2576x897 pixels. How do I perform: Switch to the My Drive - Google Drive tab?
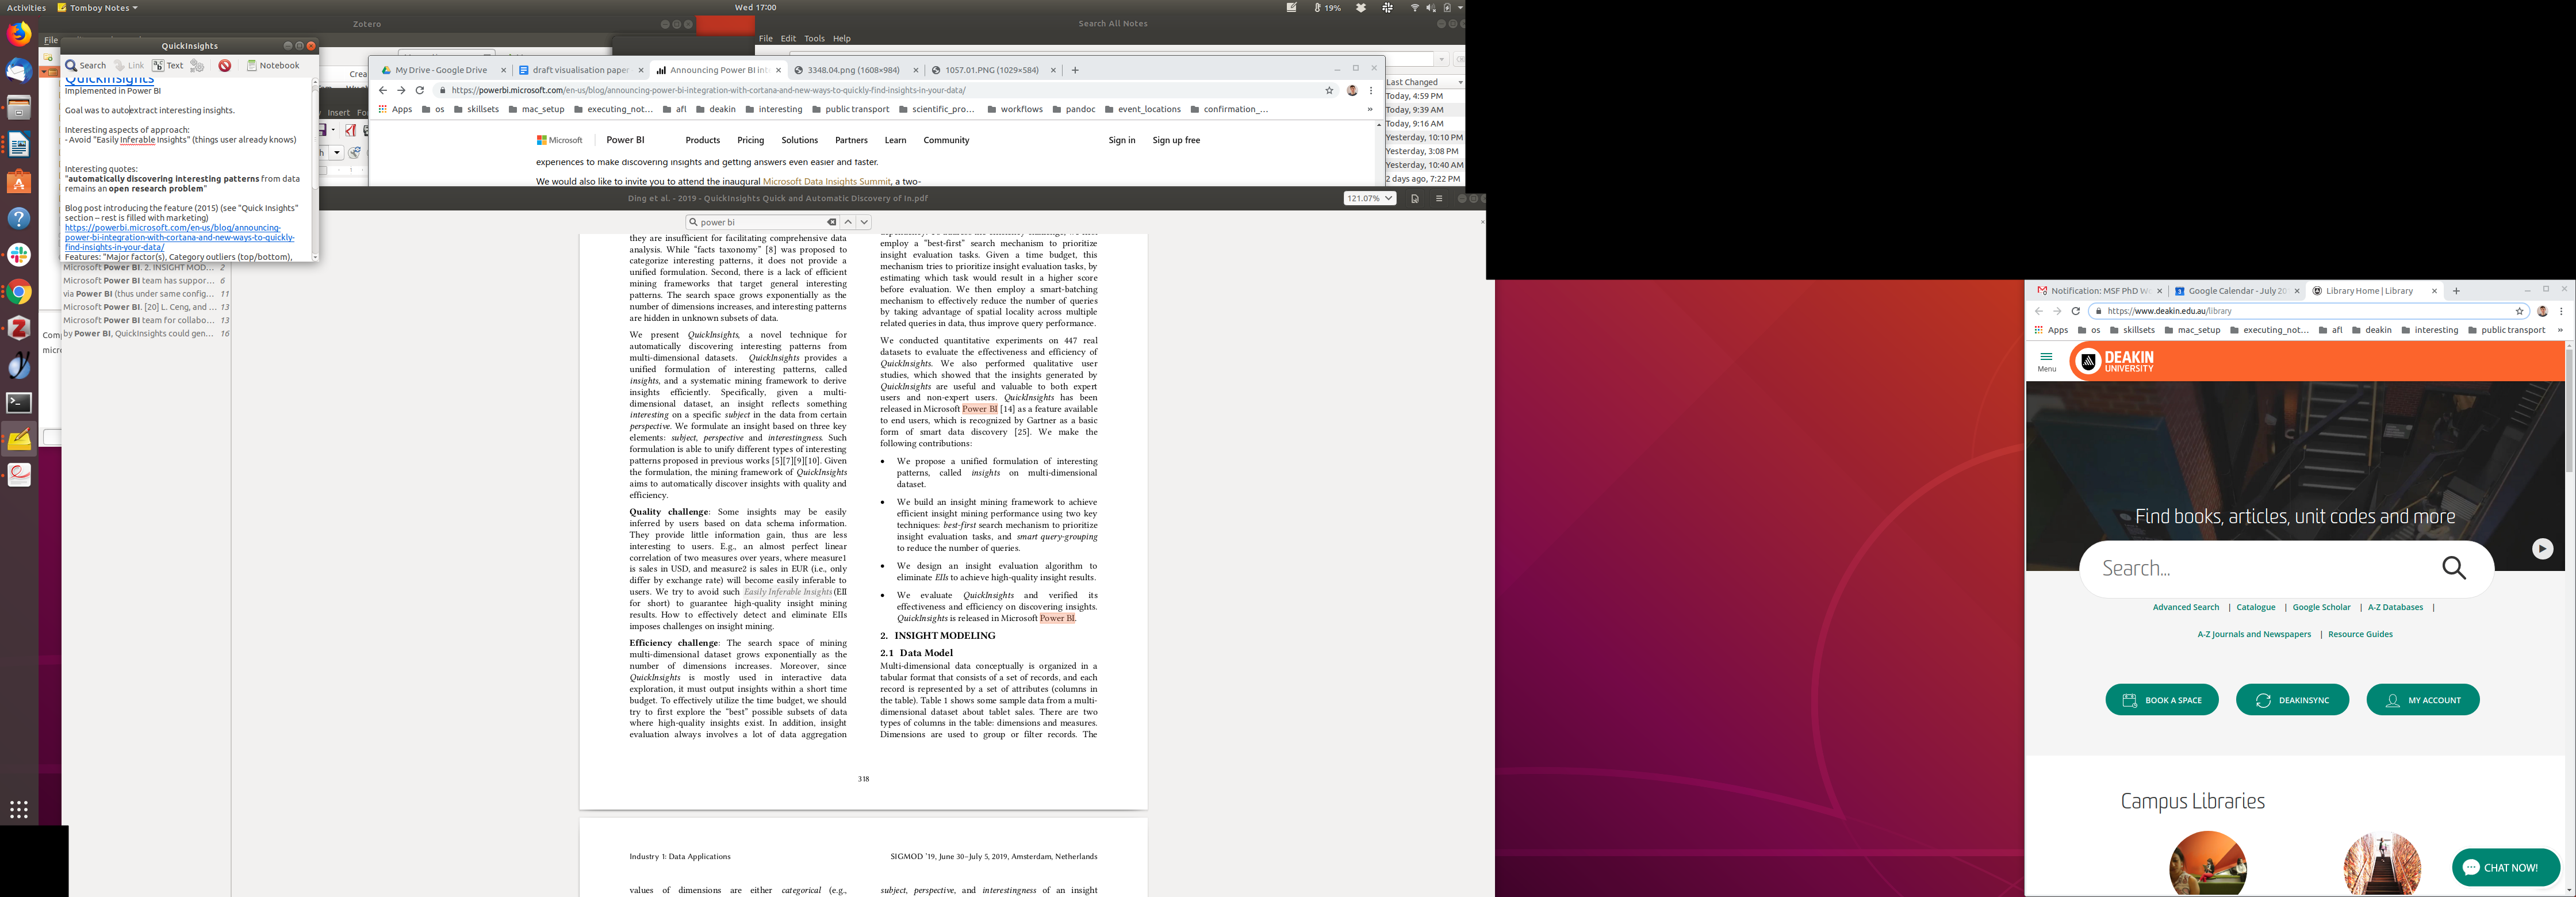[440, 70]
